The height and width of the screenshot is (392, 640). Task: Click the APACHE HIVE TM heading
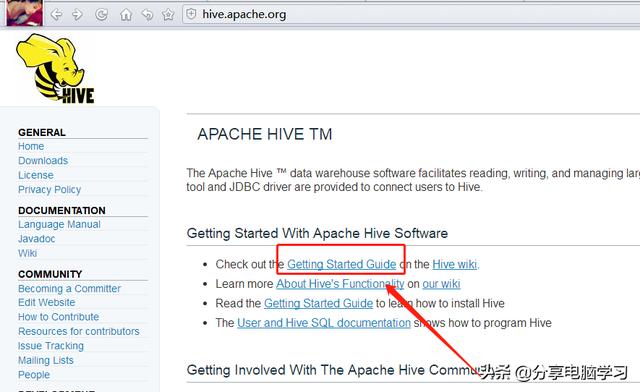pyautogui.click(x=265, y=134)
